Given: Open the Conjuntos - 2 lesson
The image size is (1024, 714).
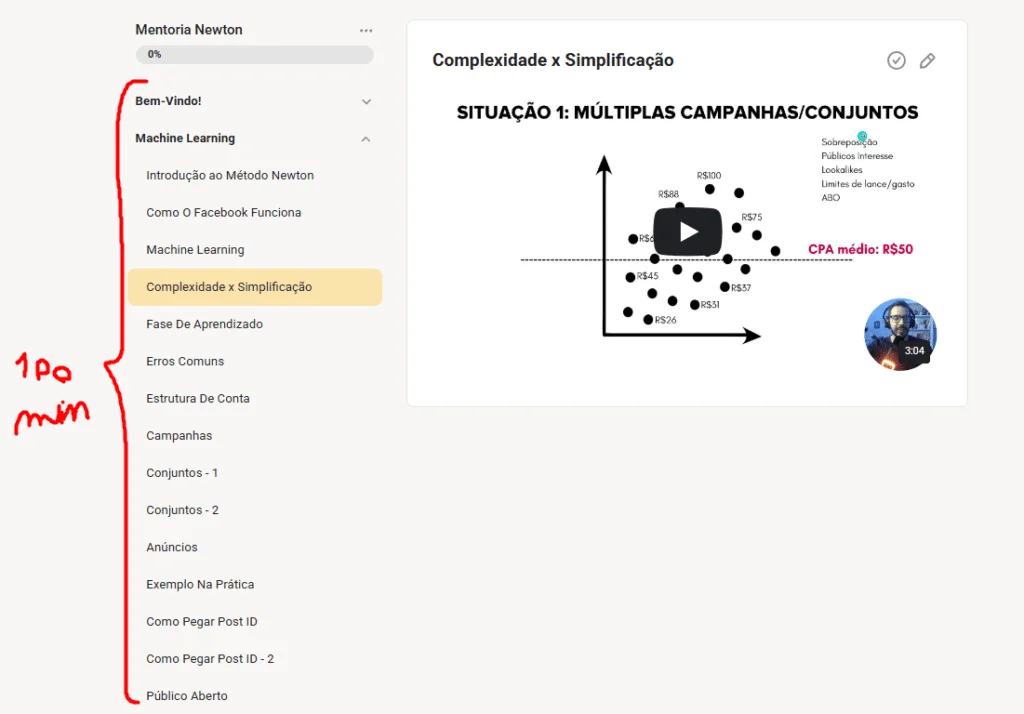Looking at the screenshot, I should (x=182, y=510).
